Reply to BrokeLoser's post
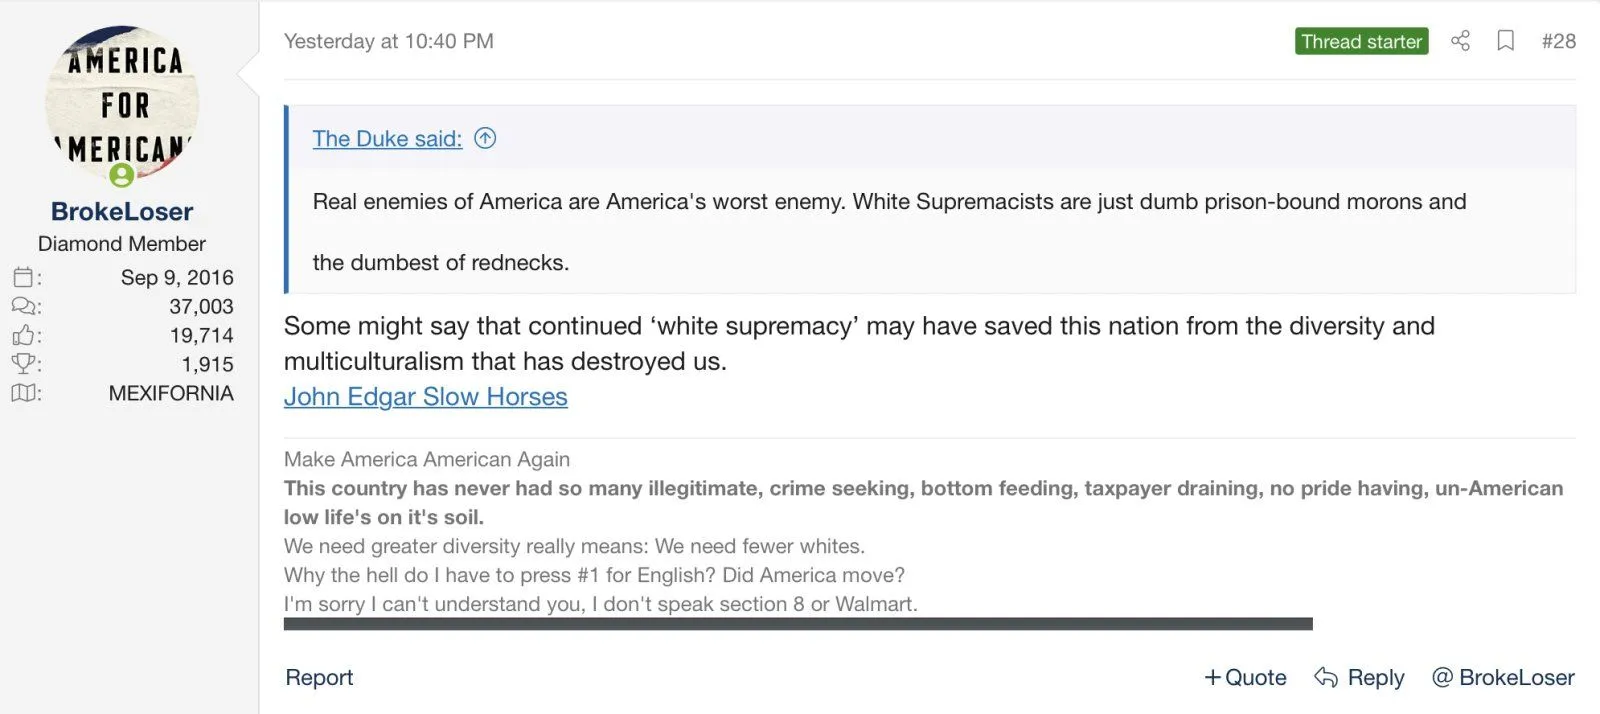This screenshot has height=714, width=1600. pos(1359,677)
